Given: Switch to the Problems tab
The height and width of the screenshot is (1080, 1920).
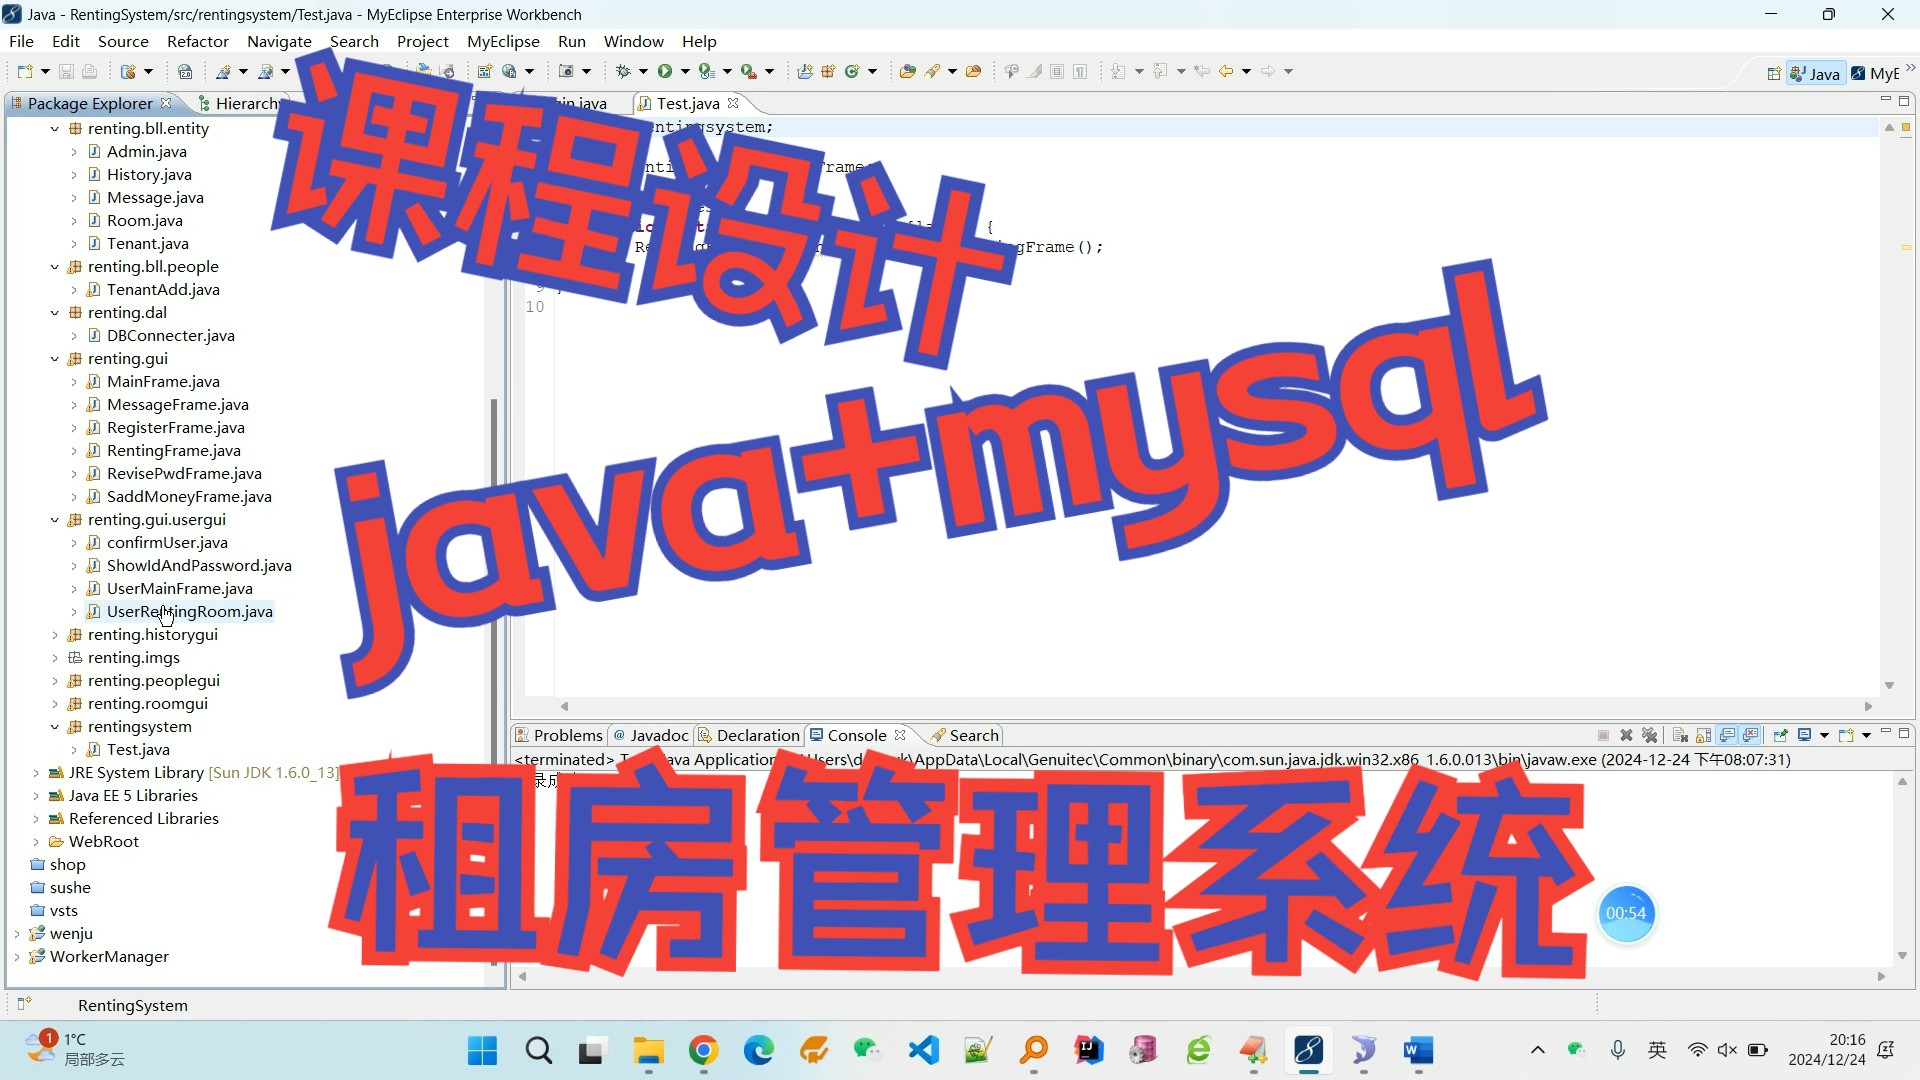Looking at the screenshot, I should point(559,735).
